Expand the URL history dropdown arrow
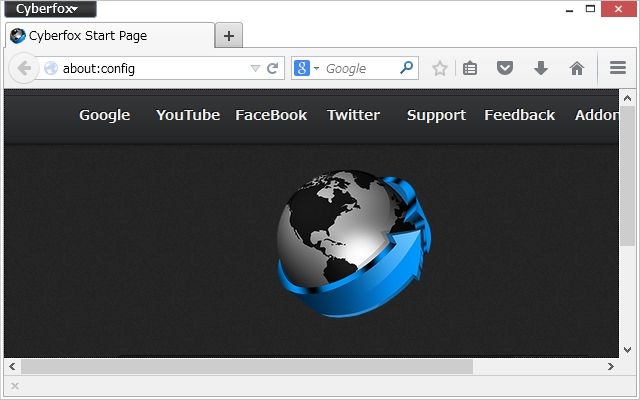The image size is (640, 400). coord(255,68)
